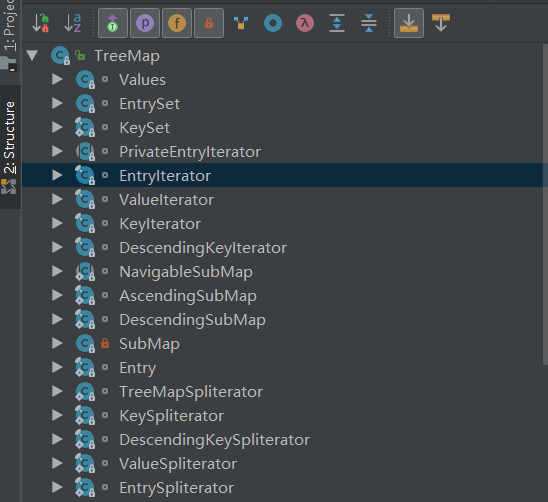Click Group Methods by Defining Type icon
548x502 pixels.
click(241, 23)
